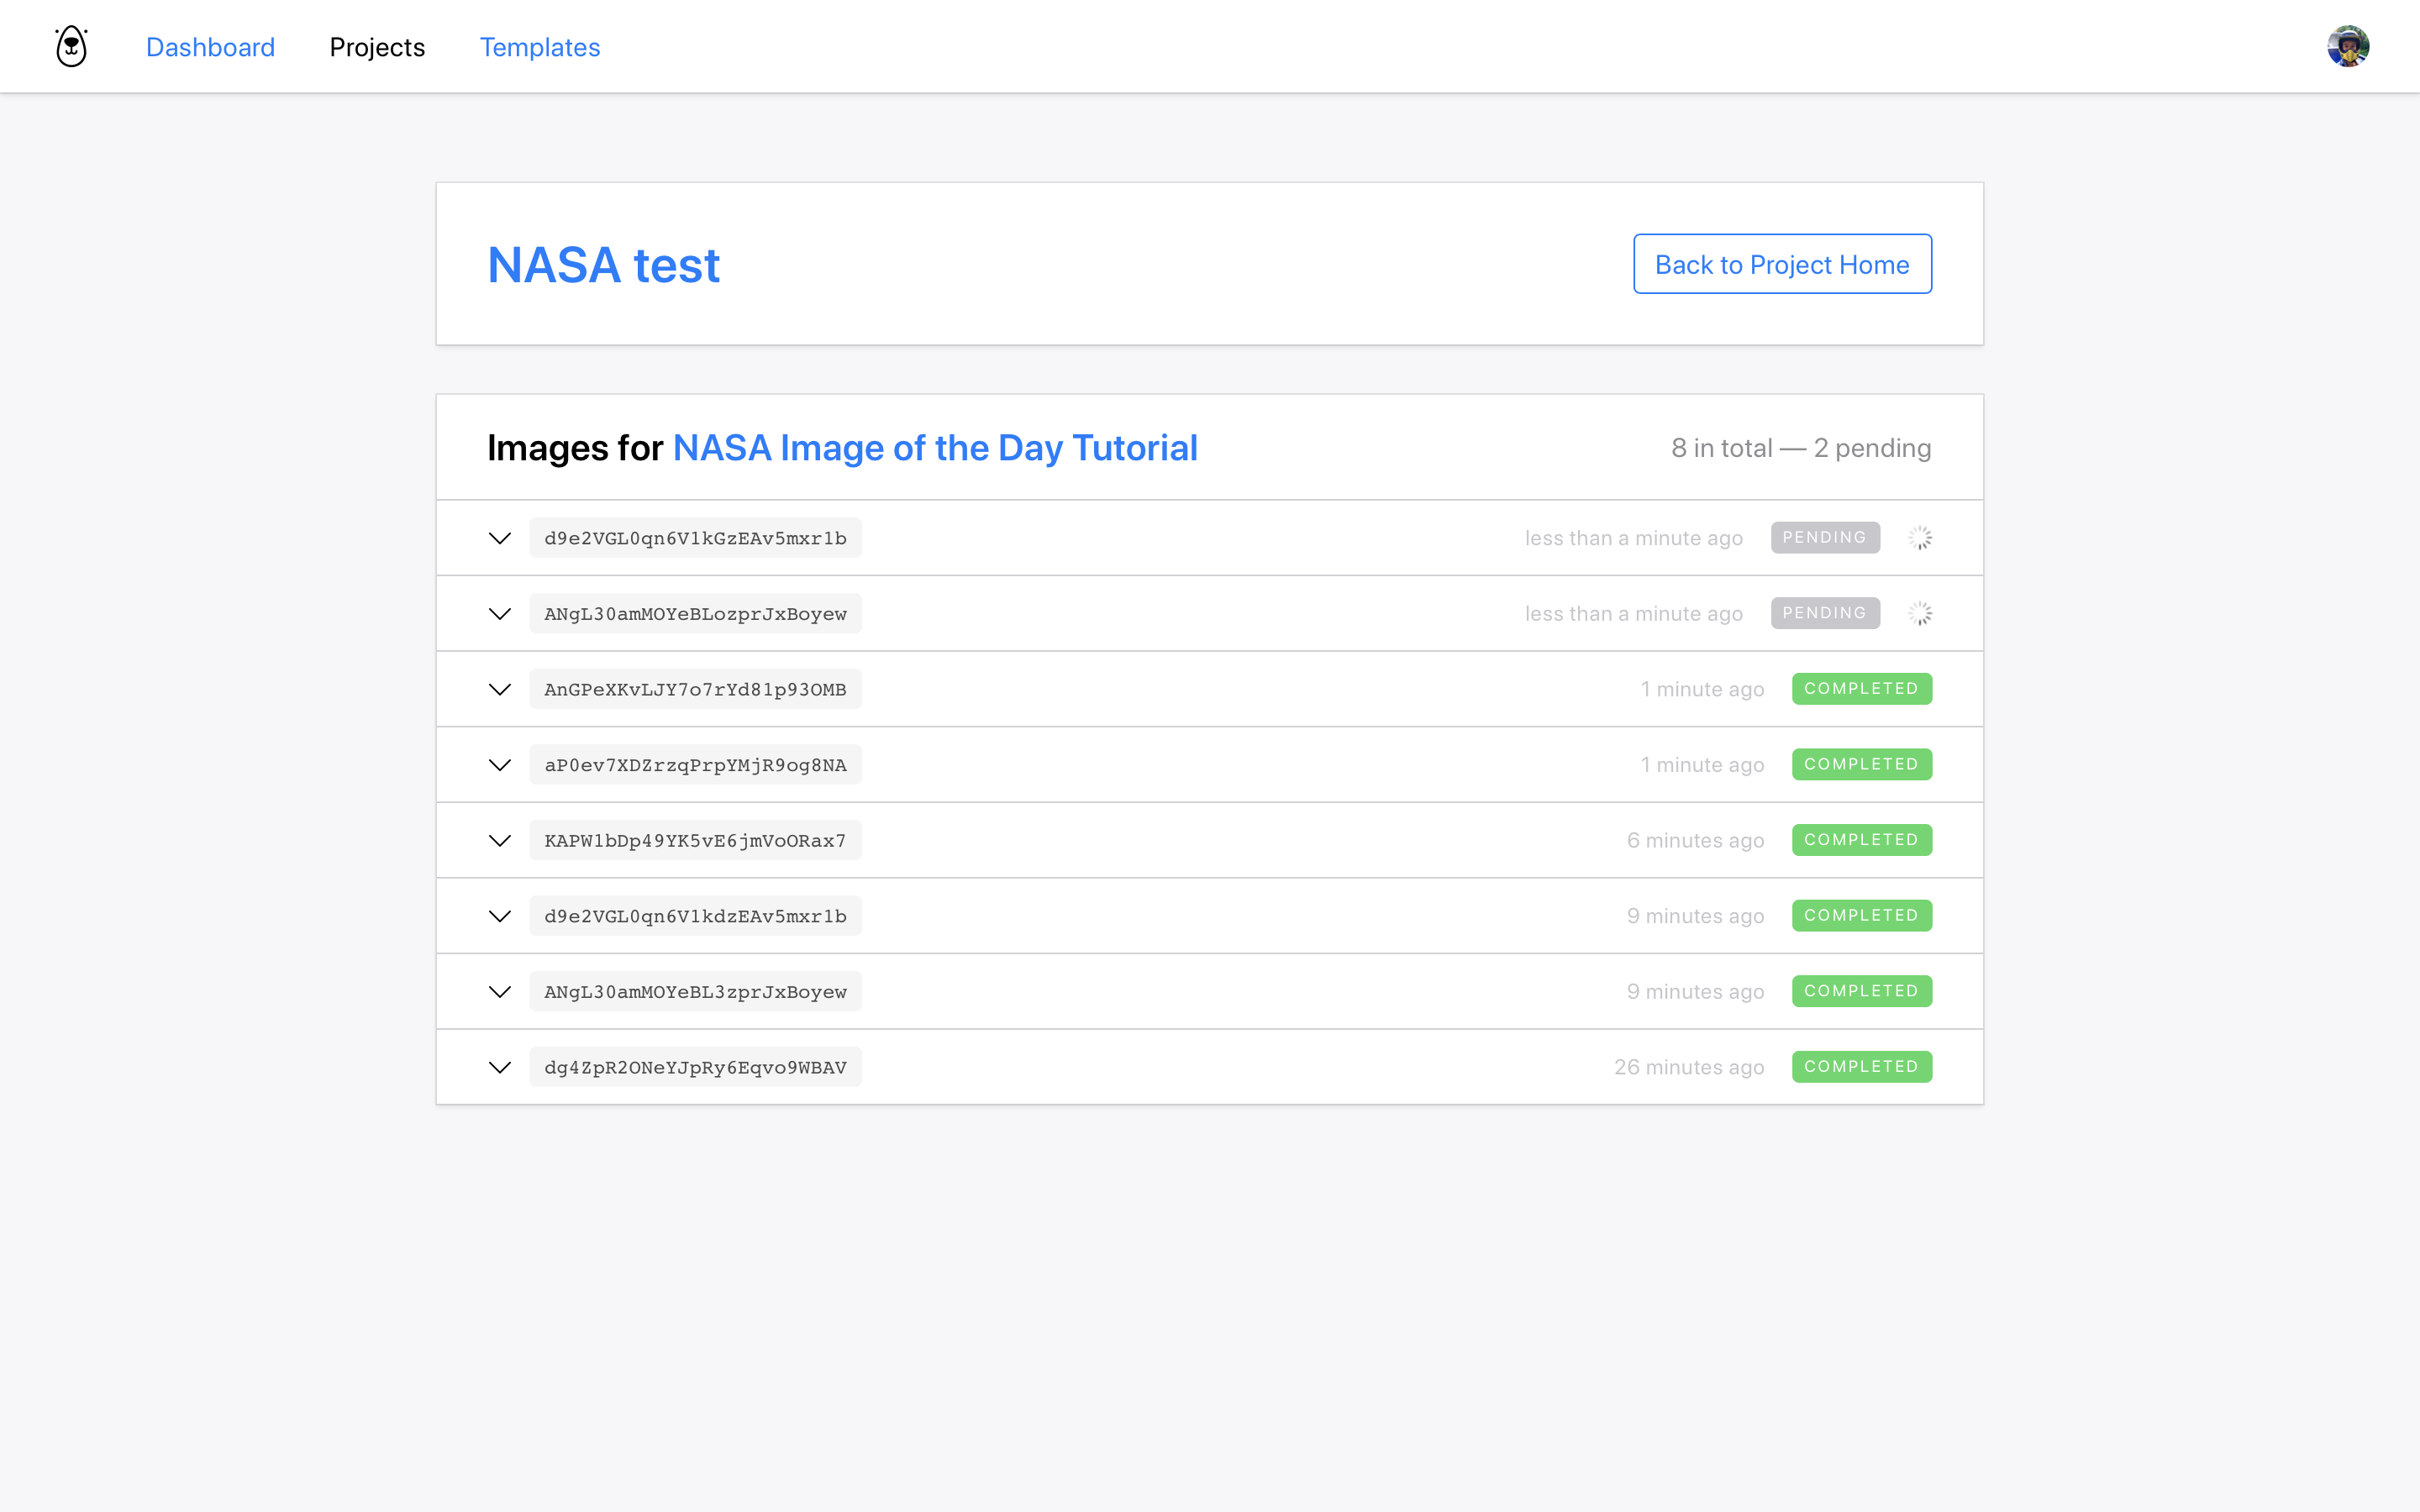Click PENDING badge on first image row
This screenshot has height=1512, width=2420.
click(x=1824, y=538)
